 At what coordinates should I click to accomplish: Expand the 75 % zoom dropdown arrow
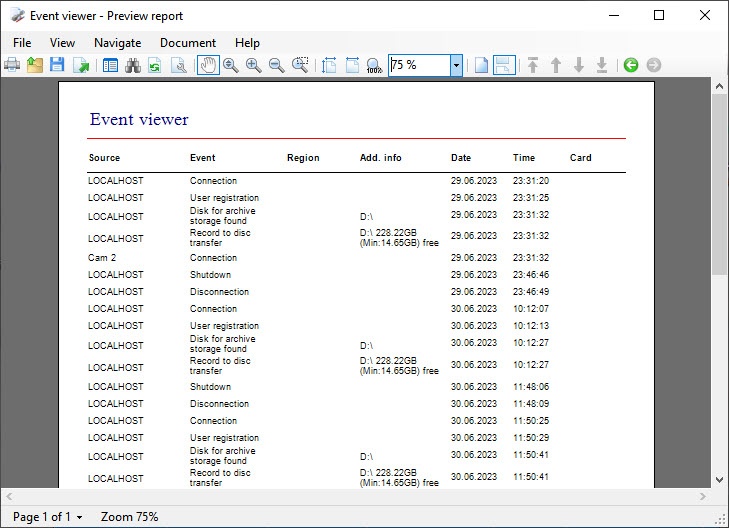(x=456, y=65)
